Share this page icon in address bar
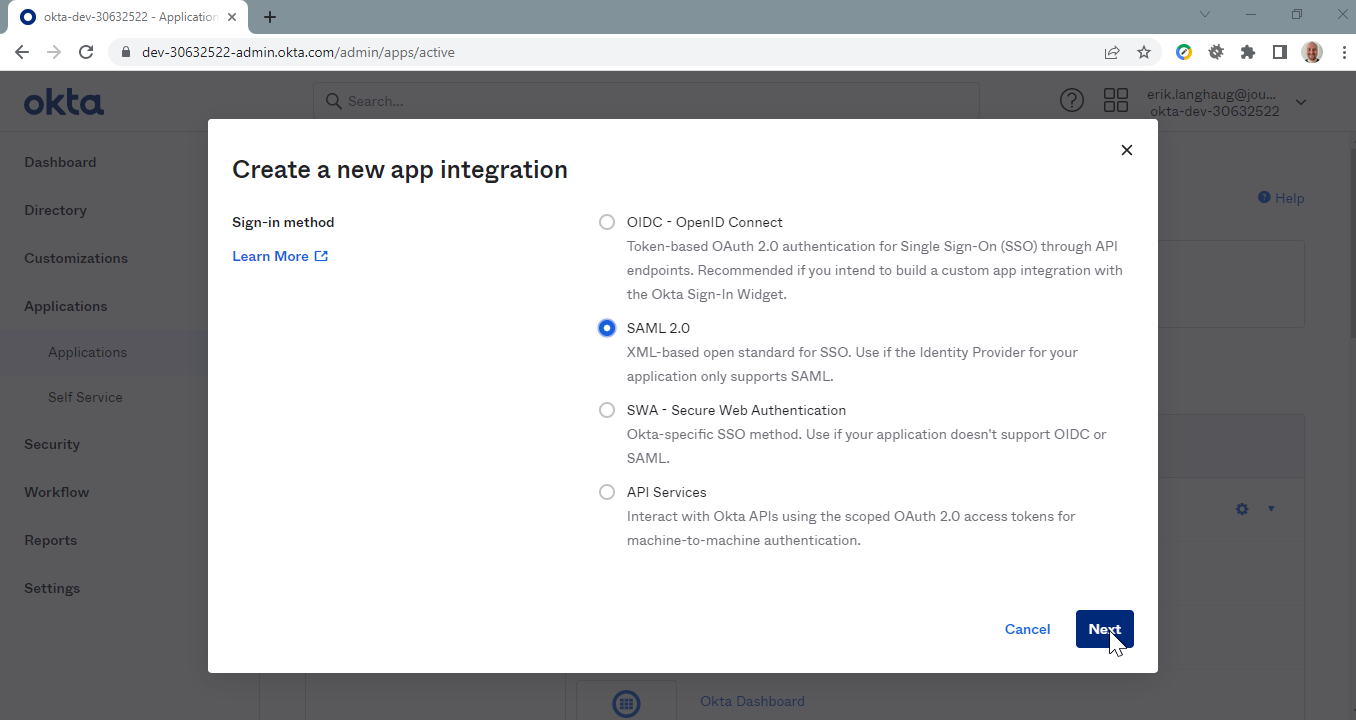The width and height of the screenshot is (1356, 720). (x=1112, y=52)
